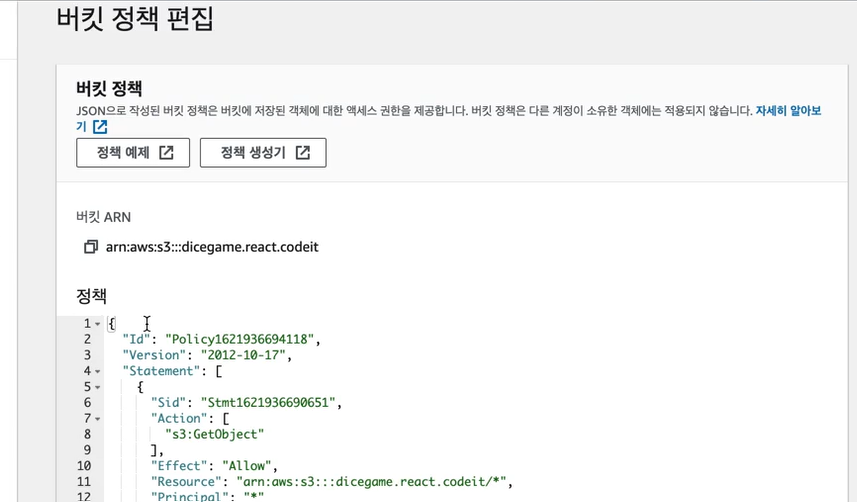Click the 버킷 ARN label
This screenshot has width=857, height=502.
point(103,217)
